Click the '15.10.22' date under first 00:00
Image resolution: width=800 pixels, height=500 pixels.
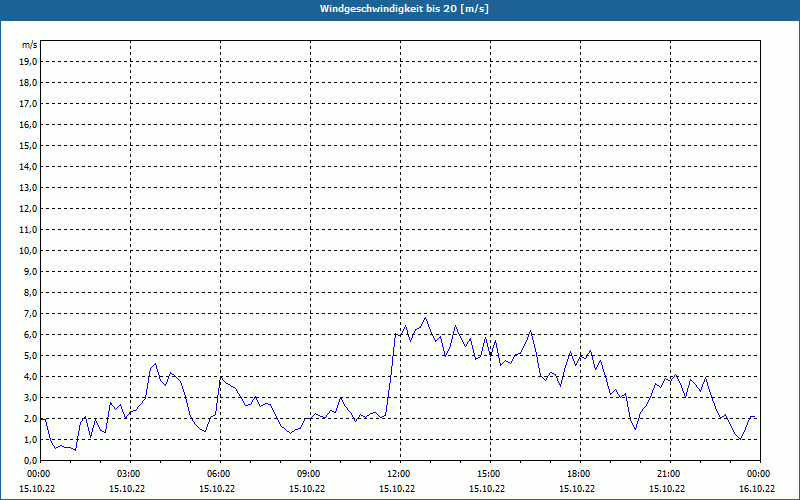(37, 488)
